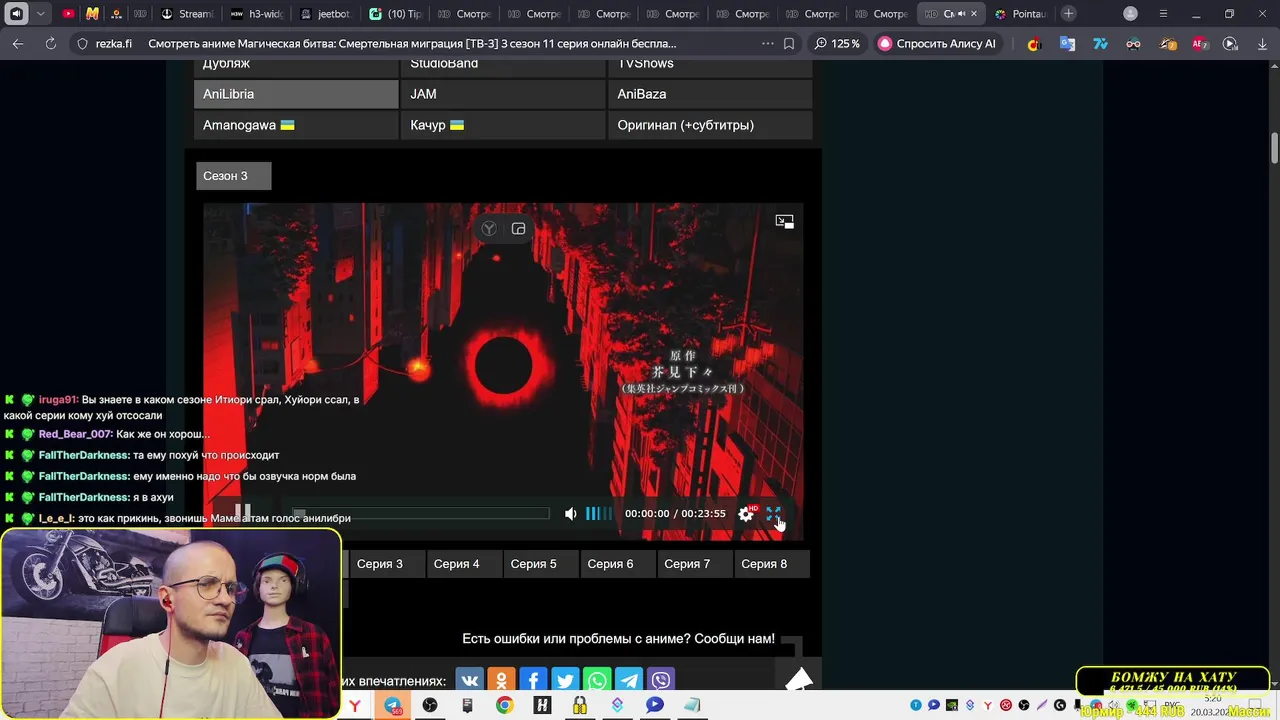Open the address bar three-dots menu
The width and height of the screenshot is (1280, 720).
(x=767, y=44)
